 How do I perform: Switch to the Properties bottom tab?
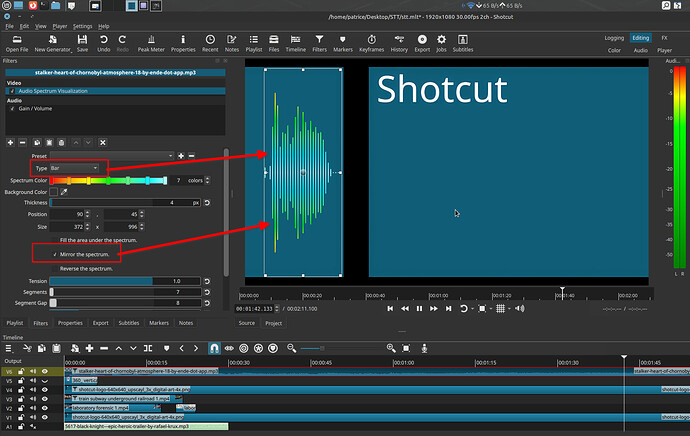(x=70, y=323)
